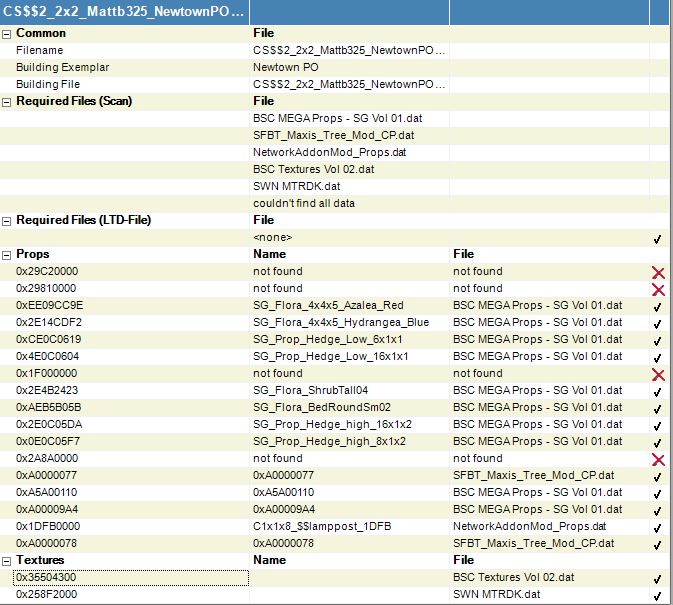Select BSC Textures Vol 02.dat in Required Files
This screenshot has width=673, height=605.
click(313, 169)
